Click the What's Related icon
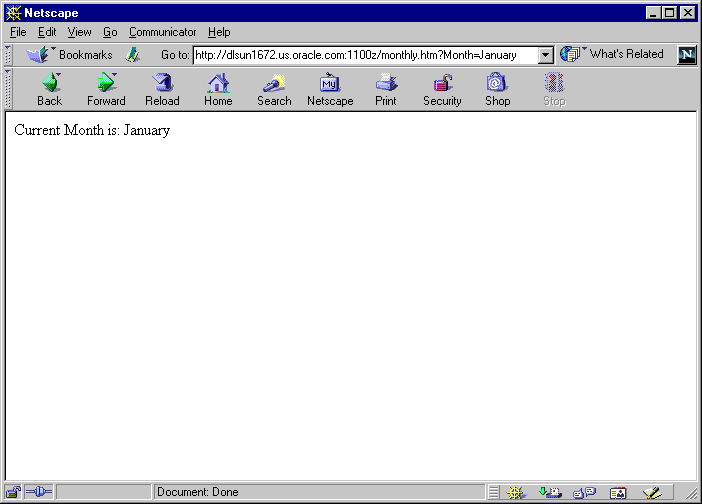Viewport: 702px width, 504px height. point(570,54)
